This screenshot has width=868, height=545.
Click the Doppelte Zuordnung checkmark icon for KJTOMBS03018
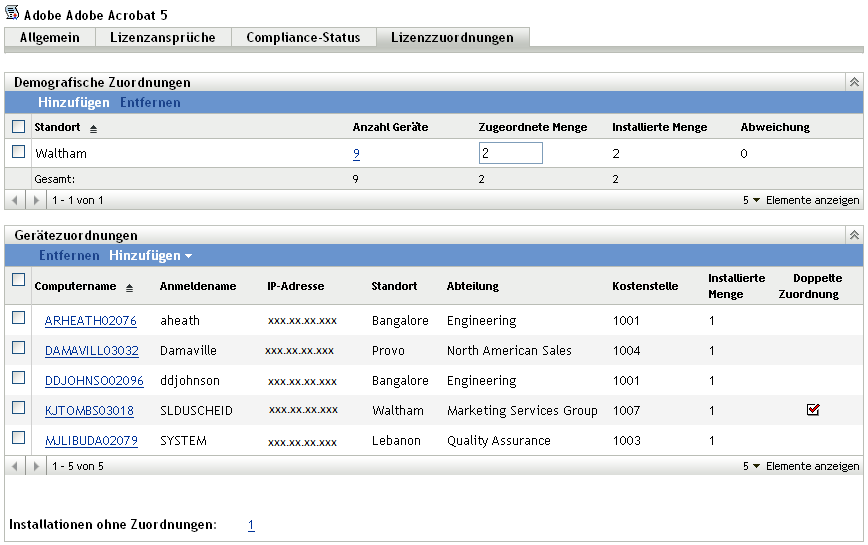point(812,409)
